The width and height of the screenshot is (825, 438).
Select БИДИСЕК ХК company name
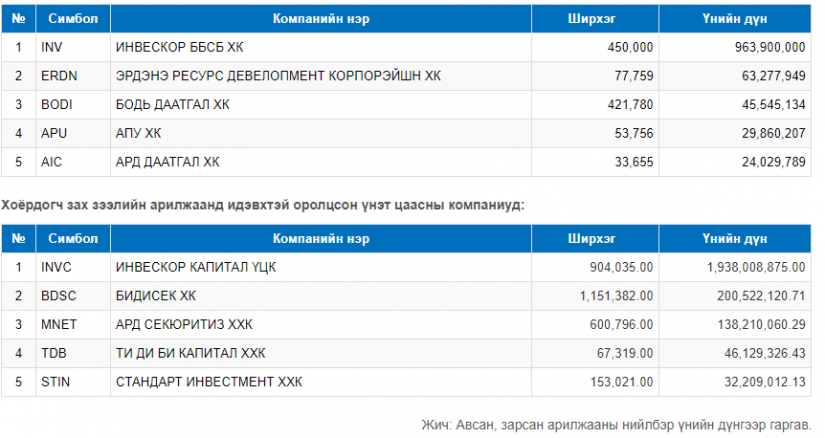click(x=156, y=296)
